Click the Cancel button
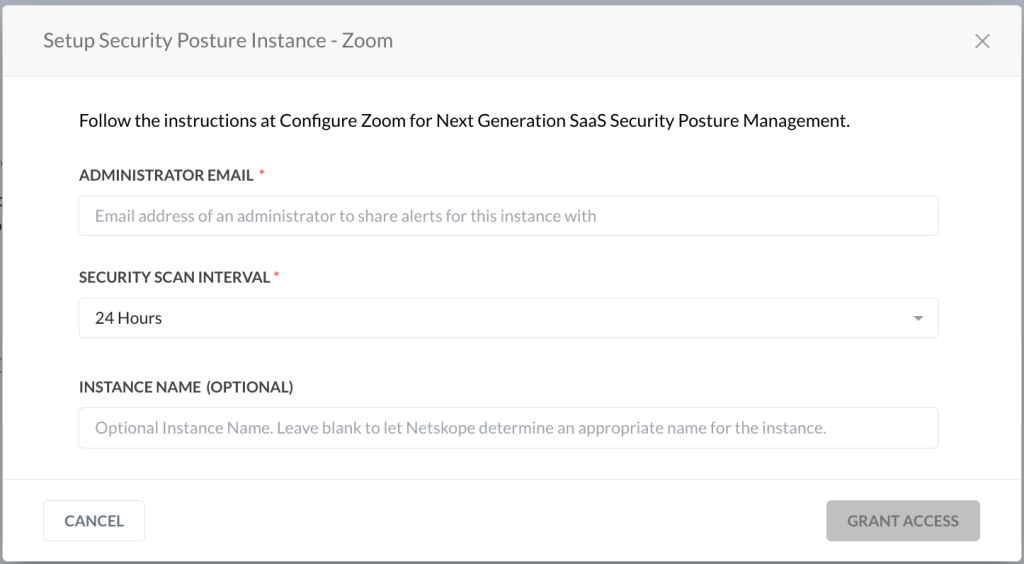The width and height of the screenshot is (1024, 564). 94,521
